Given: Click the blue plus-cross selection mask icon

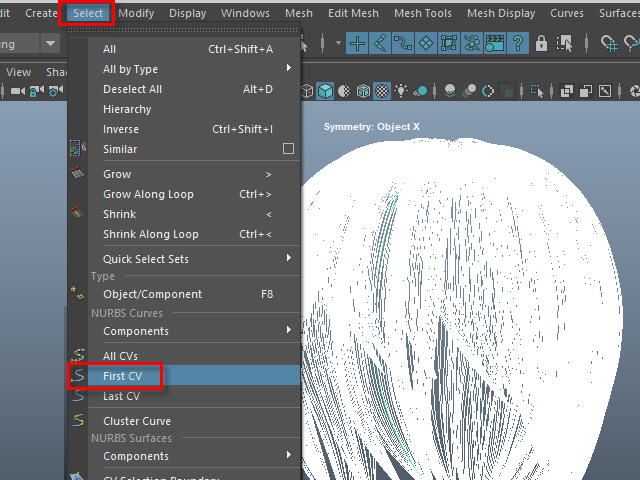Looking at the screenshot, I should click(357, 43).
